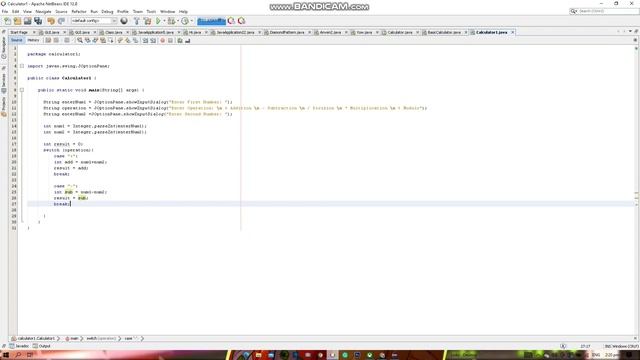
Task: Run the project with green play icon
Action: click(x=158, y=21)
